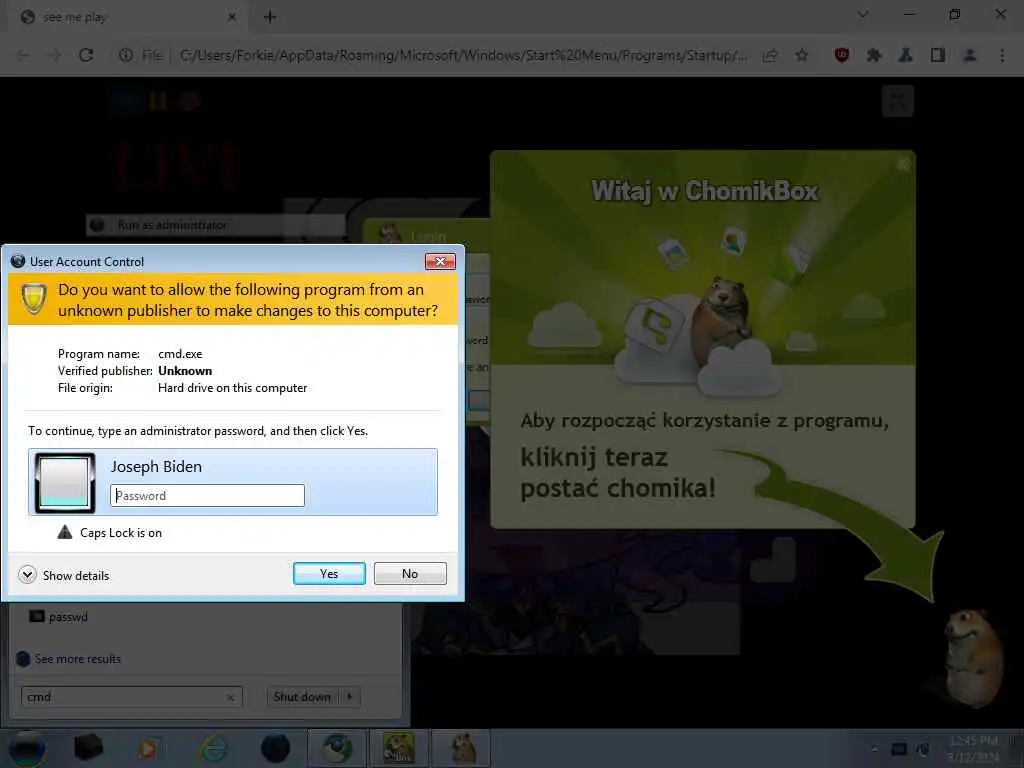Switch to the ChomikBox taskbar button

pos(398,748)
